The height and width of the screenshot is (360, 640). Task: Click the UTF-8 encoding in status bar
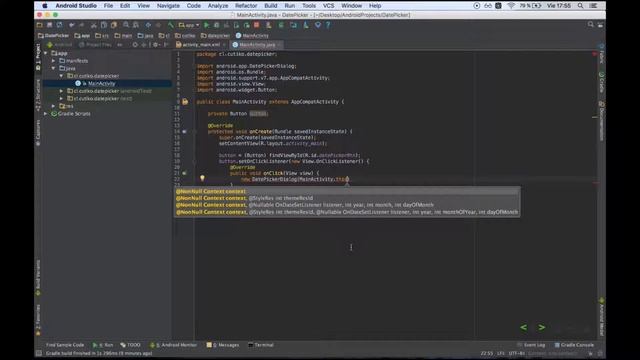pyautogui.click(x=517, y=353)
